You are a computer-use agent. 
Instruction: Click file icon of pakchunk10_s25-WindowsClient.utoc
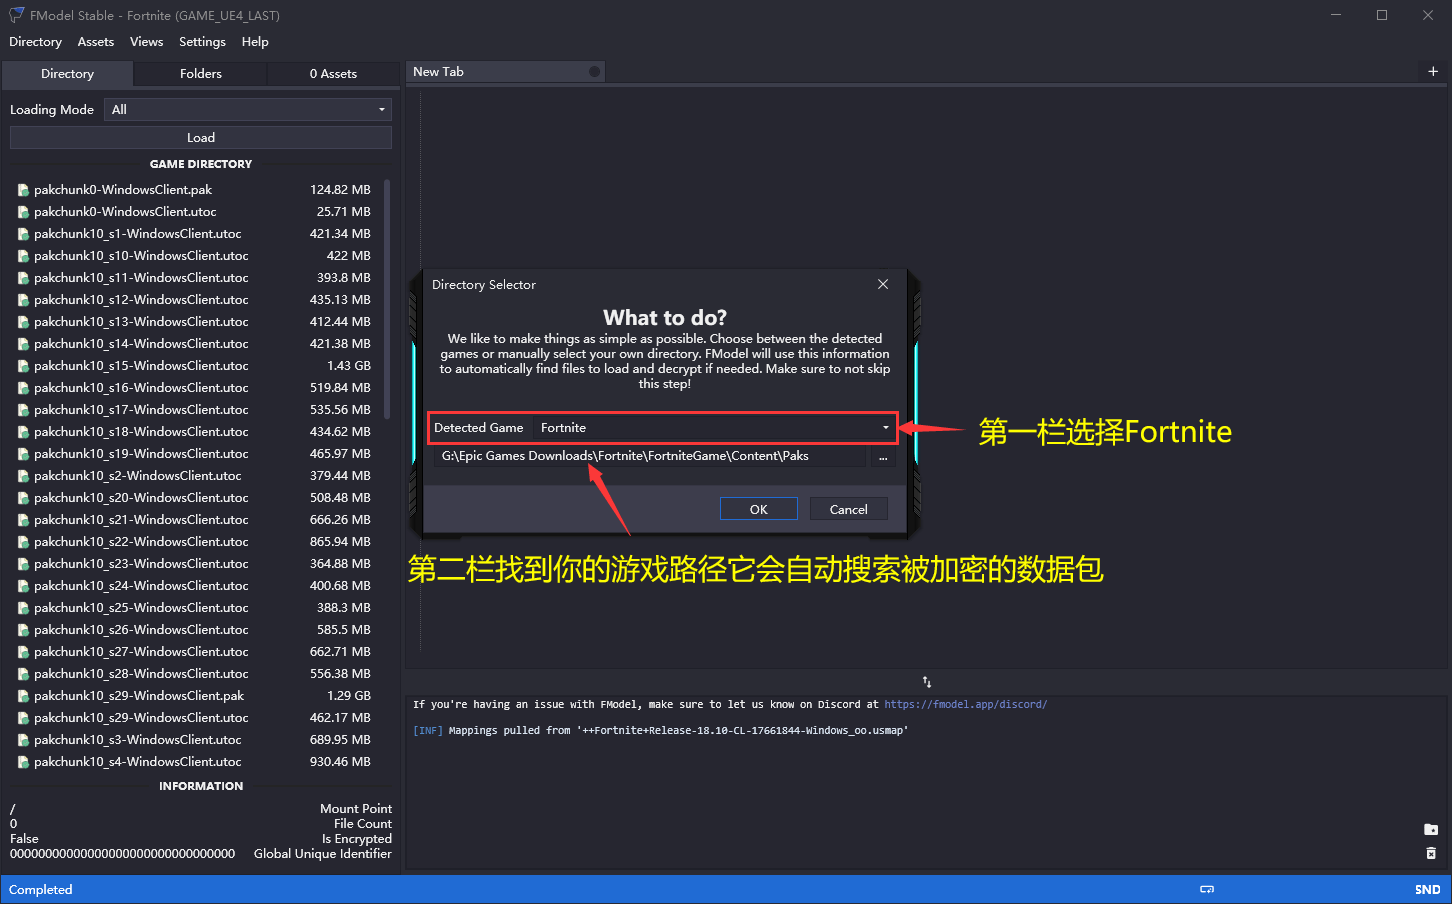[23, 608]
